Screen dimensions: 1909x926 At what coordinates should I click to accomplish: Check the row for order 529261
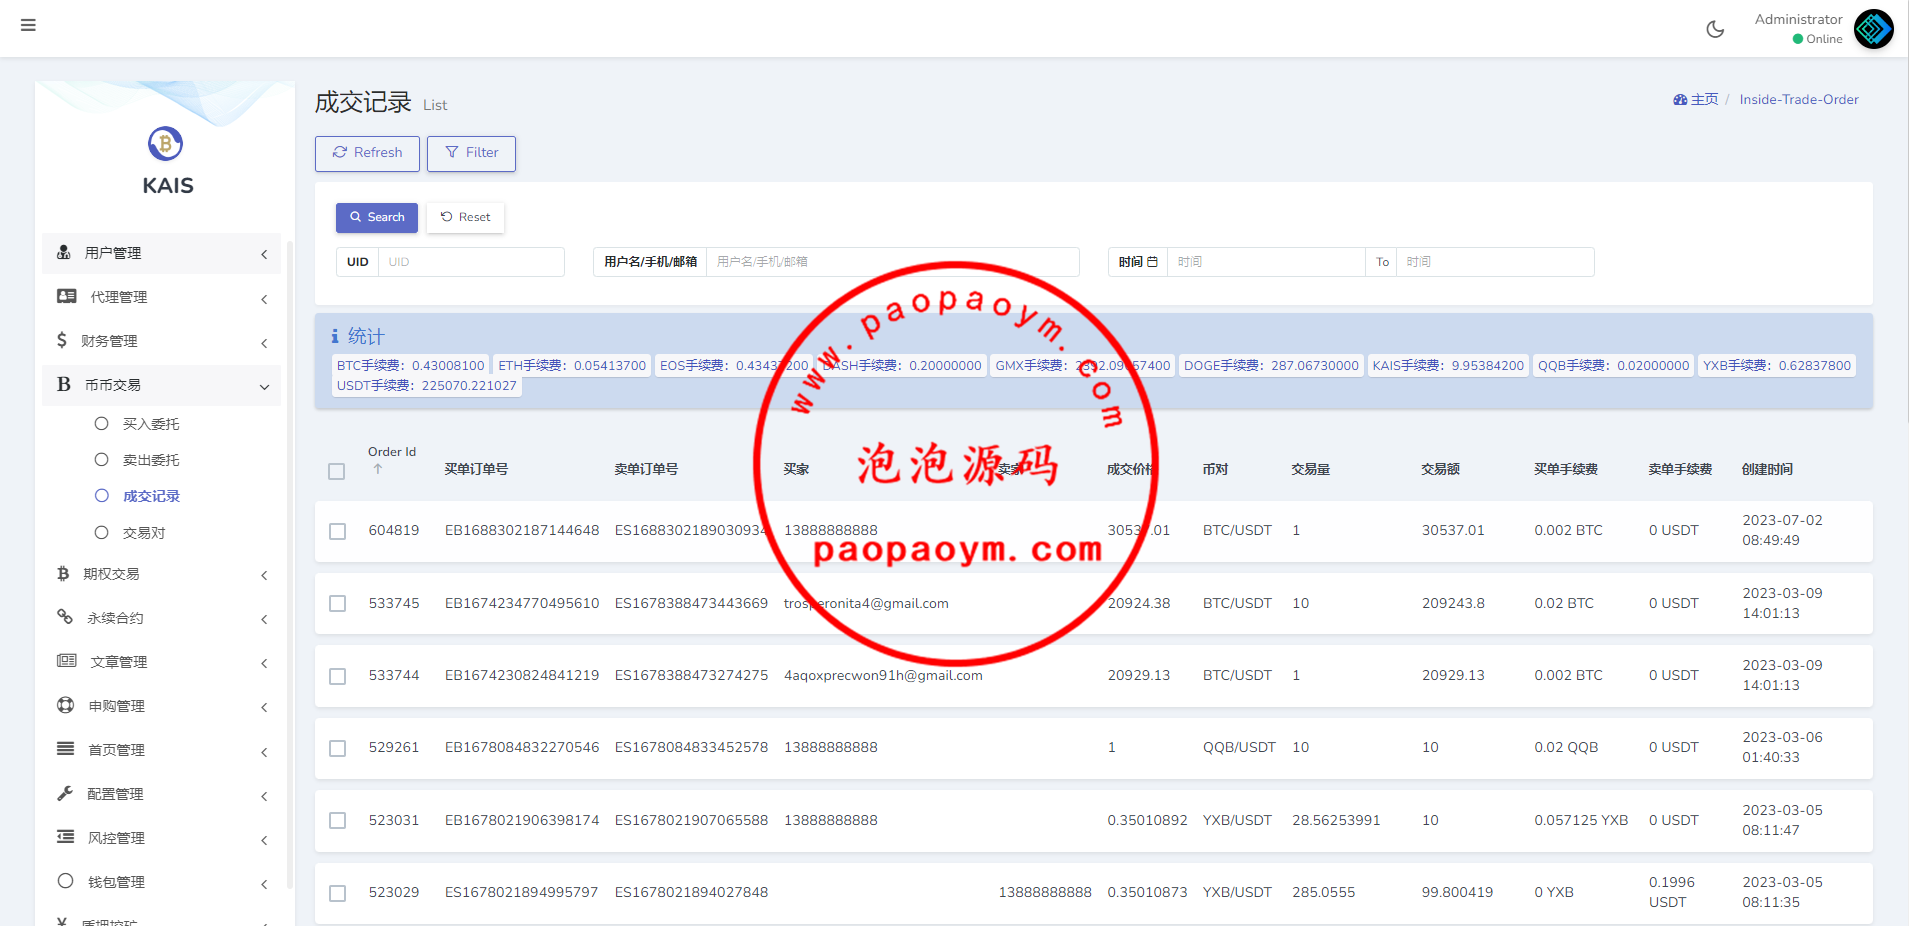point(338,748)
